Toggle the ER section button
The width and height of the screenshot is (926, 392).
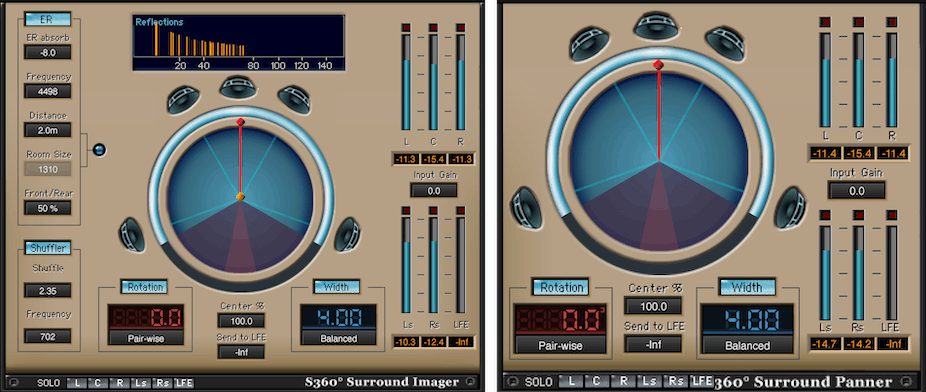pos(47,19)
